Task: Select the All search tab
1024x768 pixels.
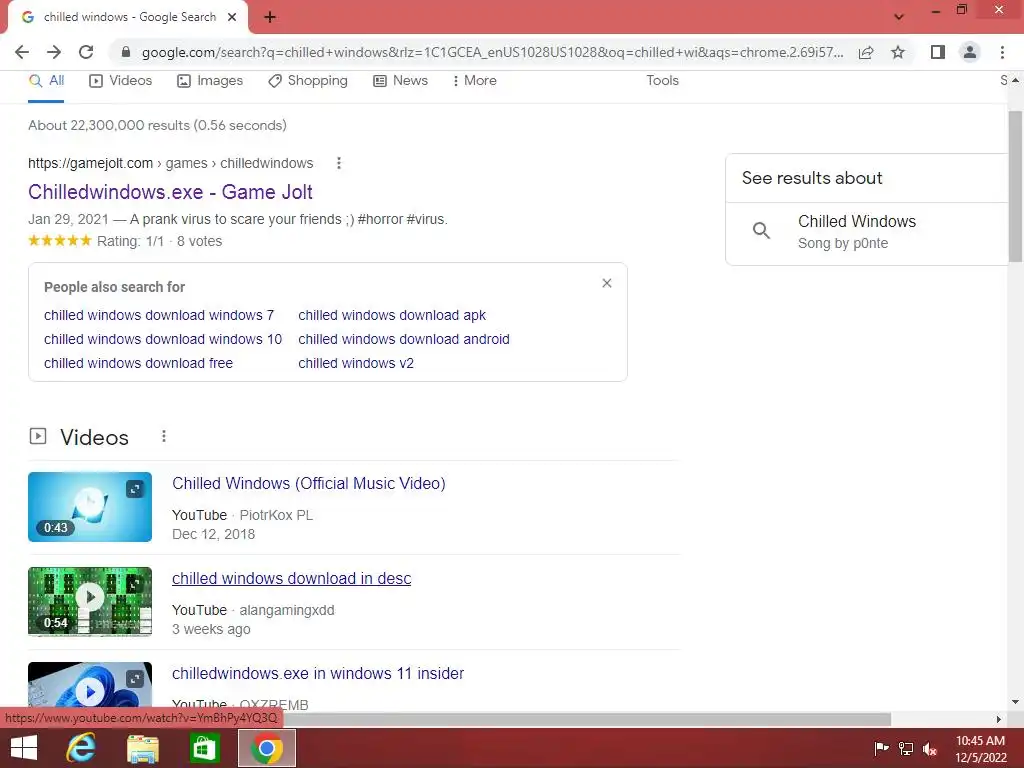Action: click(46, 80)
